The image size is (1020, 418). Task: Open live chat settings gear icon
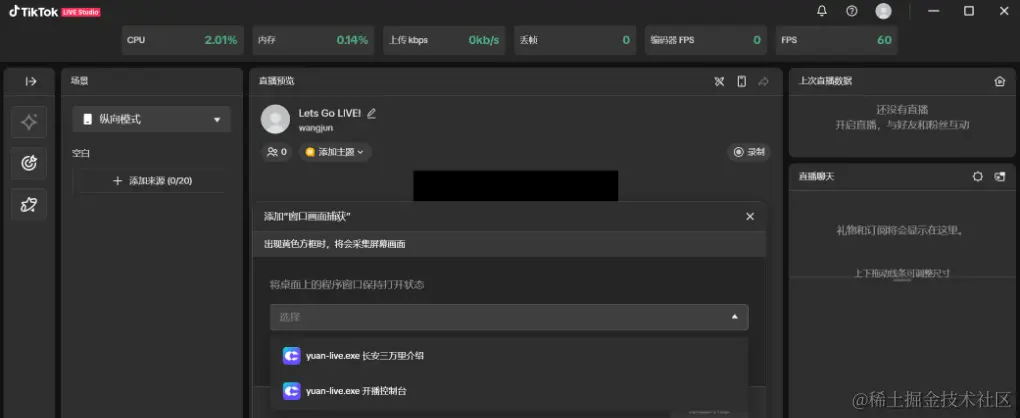[x=978, y=176]
